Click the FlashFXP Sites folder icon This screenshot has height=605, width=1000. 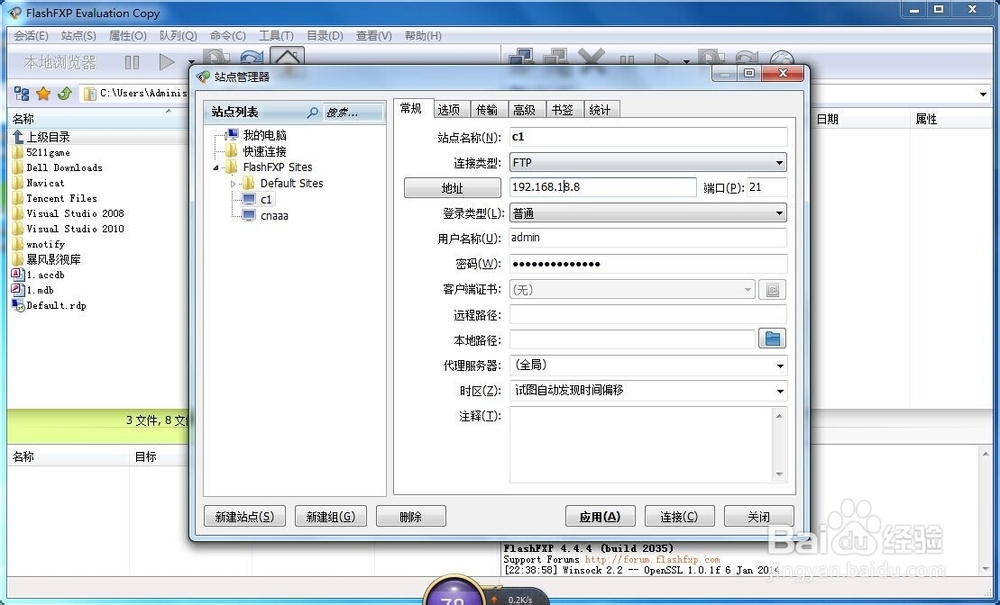(231, 167)
